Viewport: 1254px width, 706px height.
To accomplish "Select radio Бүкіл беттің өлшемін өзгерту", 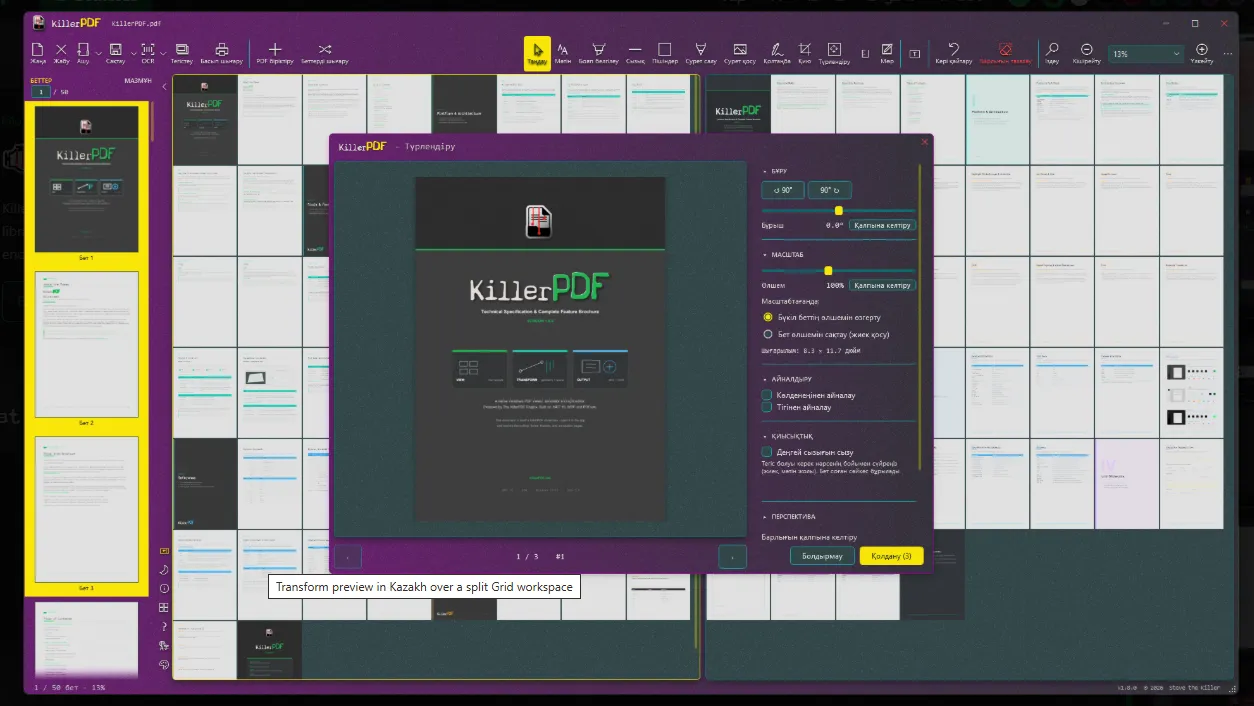I will coord(768,317).
